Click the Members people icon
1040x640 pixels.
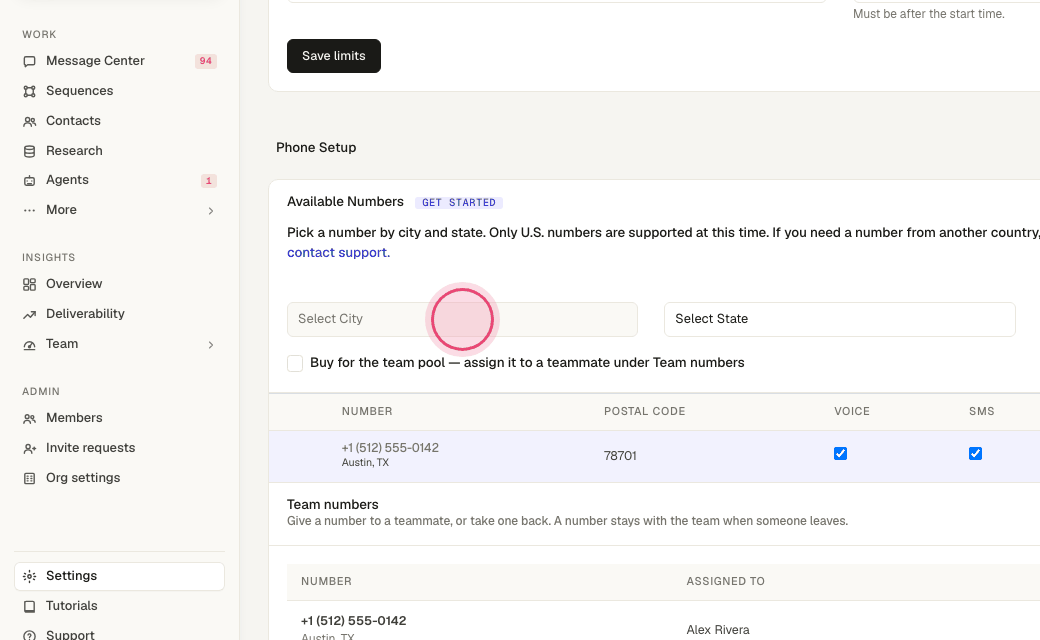tap(29, 418)
